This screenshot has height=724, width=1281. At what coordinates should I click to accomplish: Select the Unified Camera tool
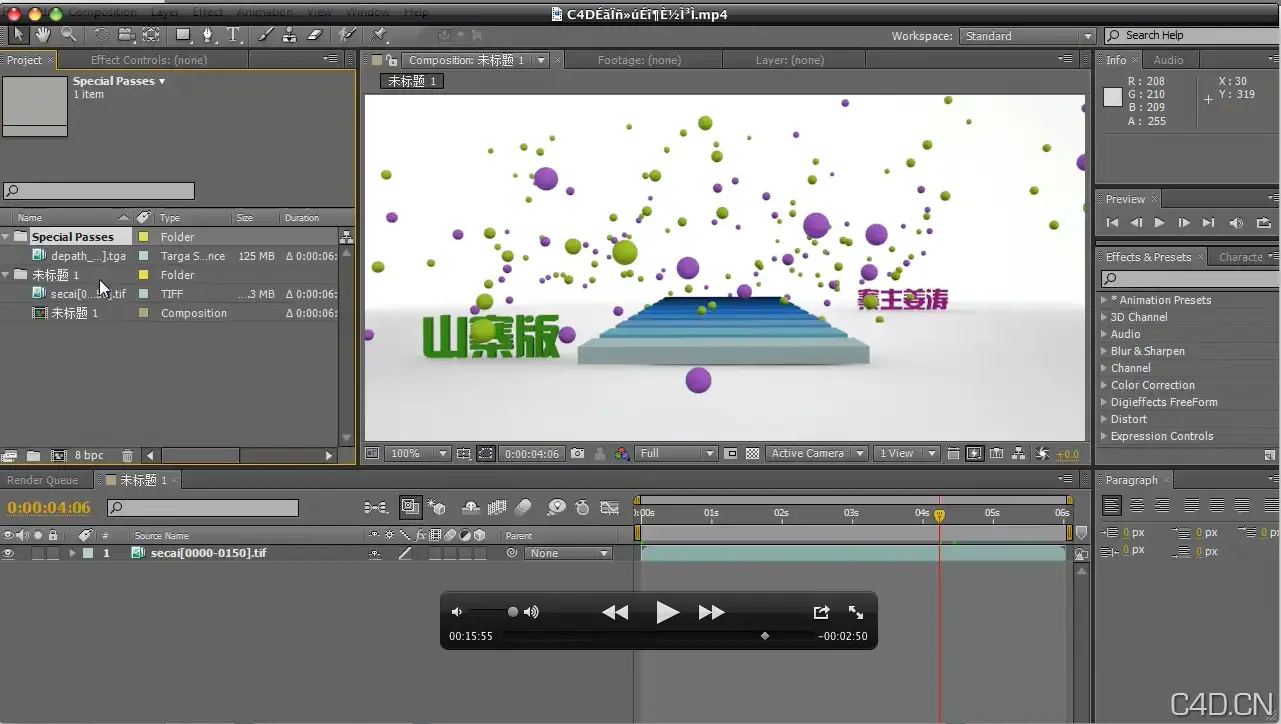click(x=126, y=34)
